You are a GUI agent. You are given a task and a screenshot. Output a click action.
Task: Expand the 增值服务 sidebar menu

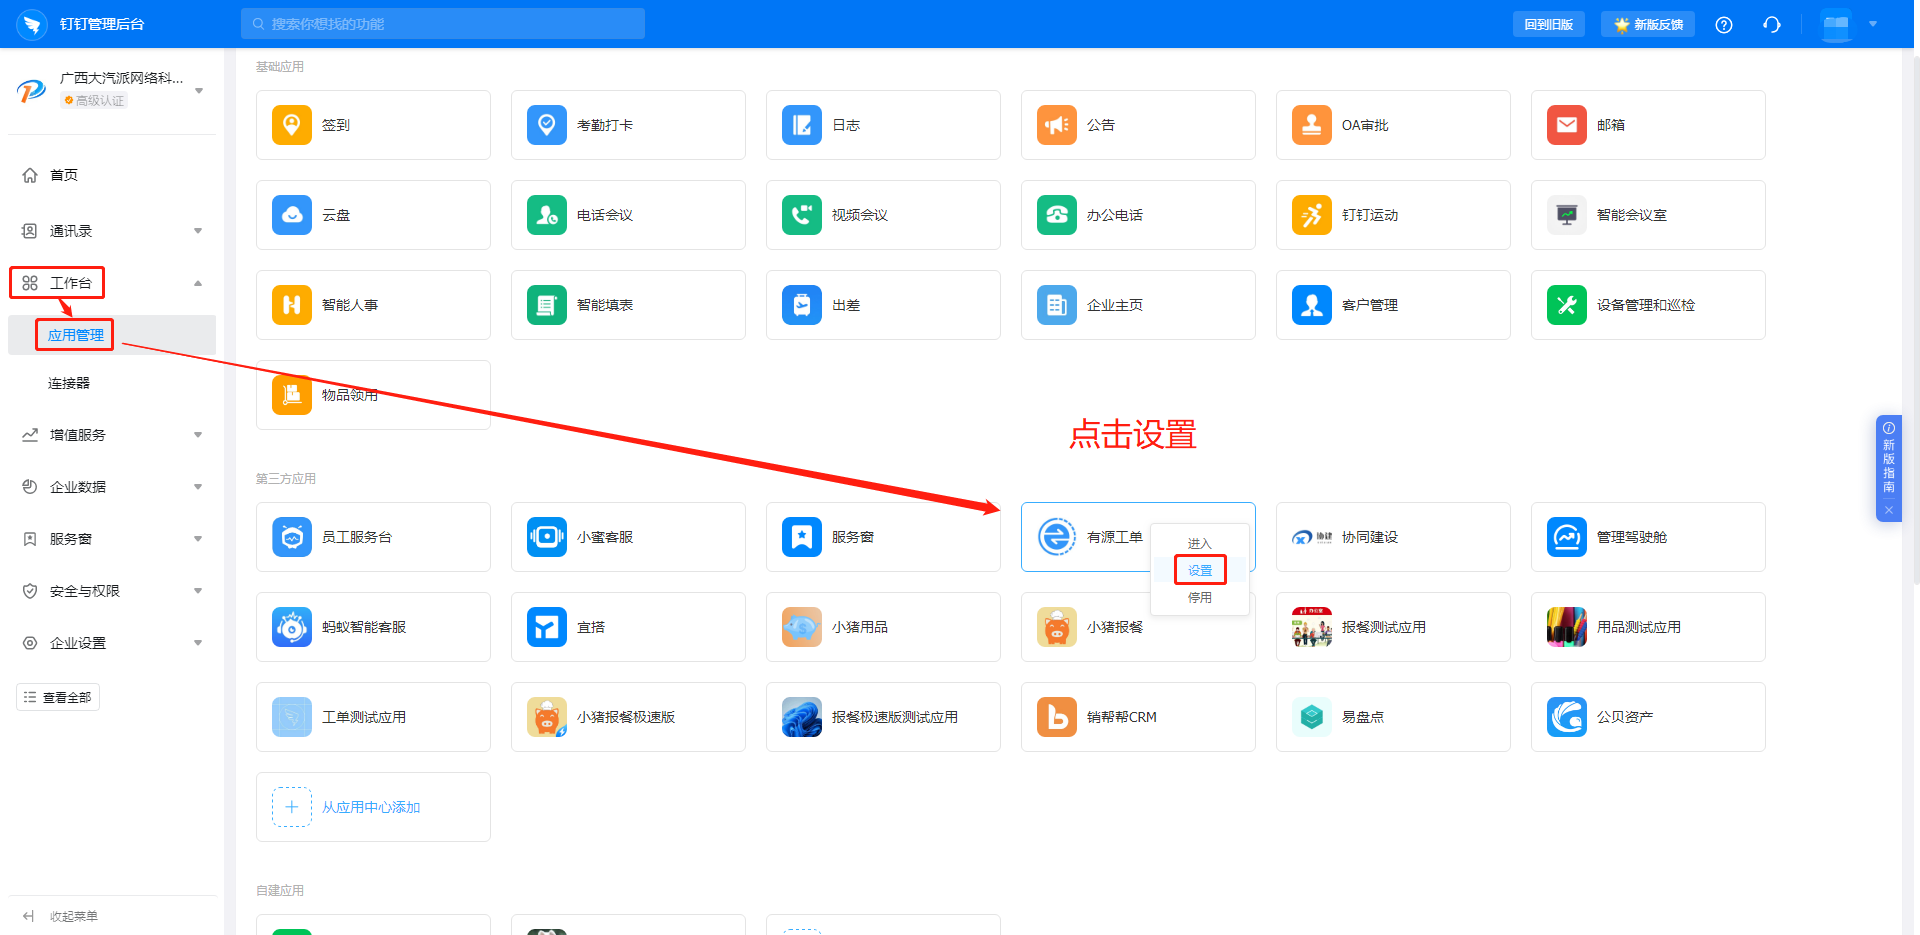coord(198,435)
